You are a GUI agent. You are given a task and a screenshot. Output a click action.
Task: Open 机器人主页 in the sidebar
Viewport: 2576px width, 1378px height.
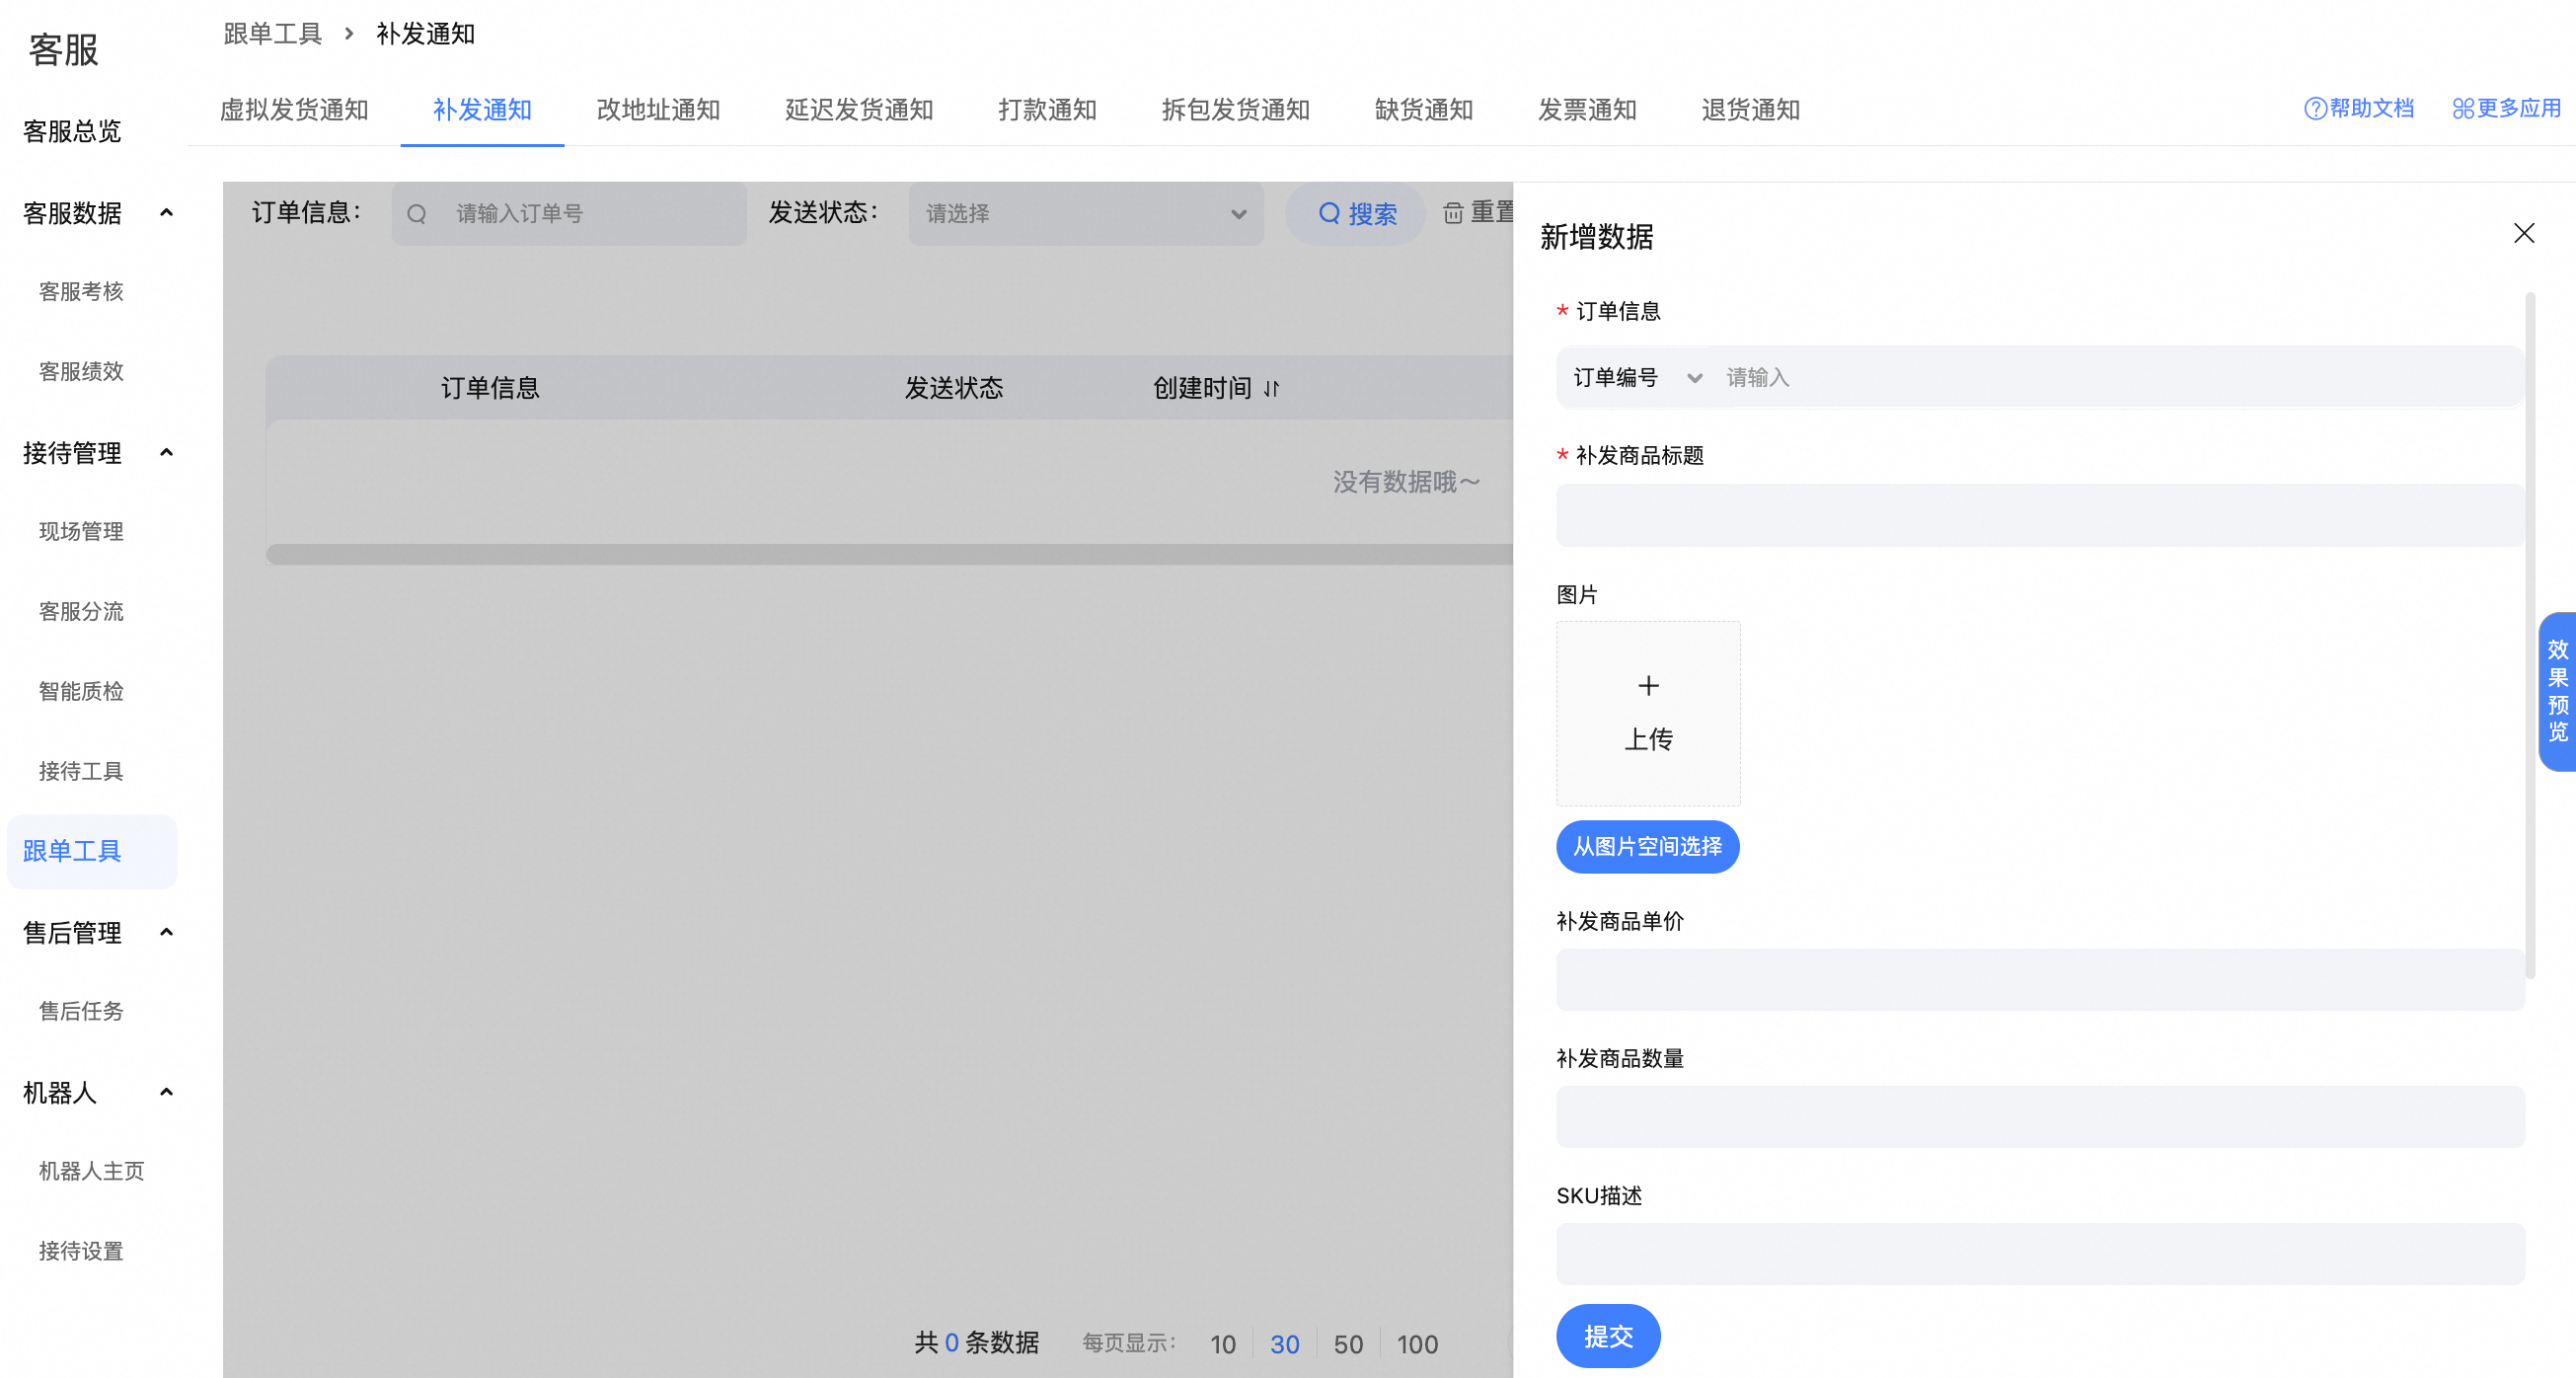click(x=92, y=1172)
